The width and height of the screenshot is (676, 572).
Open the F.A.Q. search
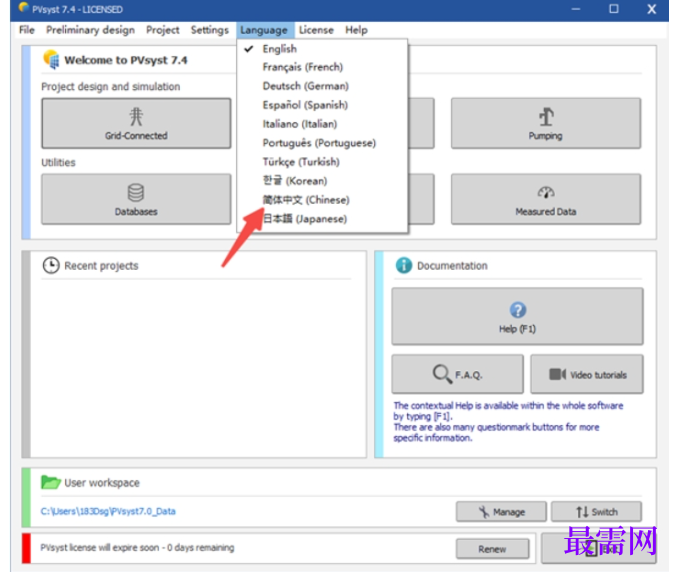click(457, 374)
